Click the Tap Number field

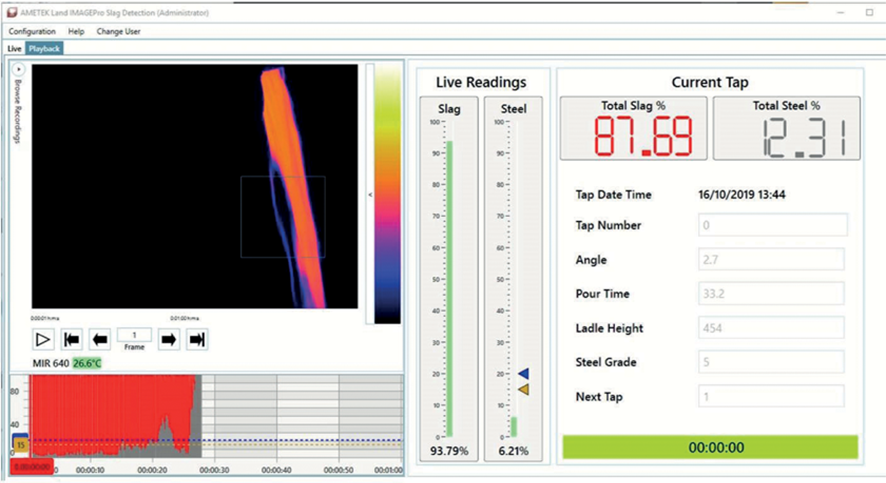[771, 225]
